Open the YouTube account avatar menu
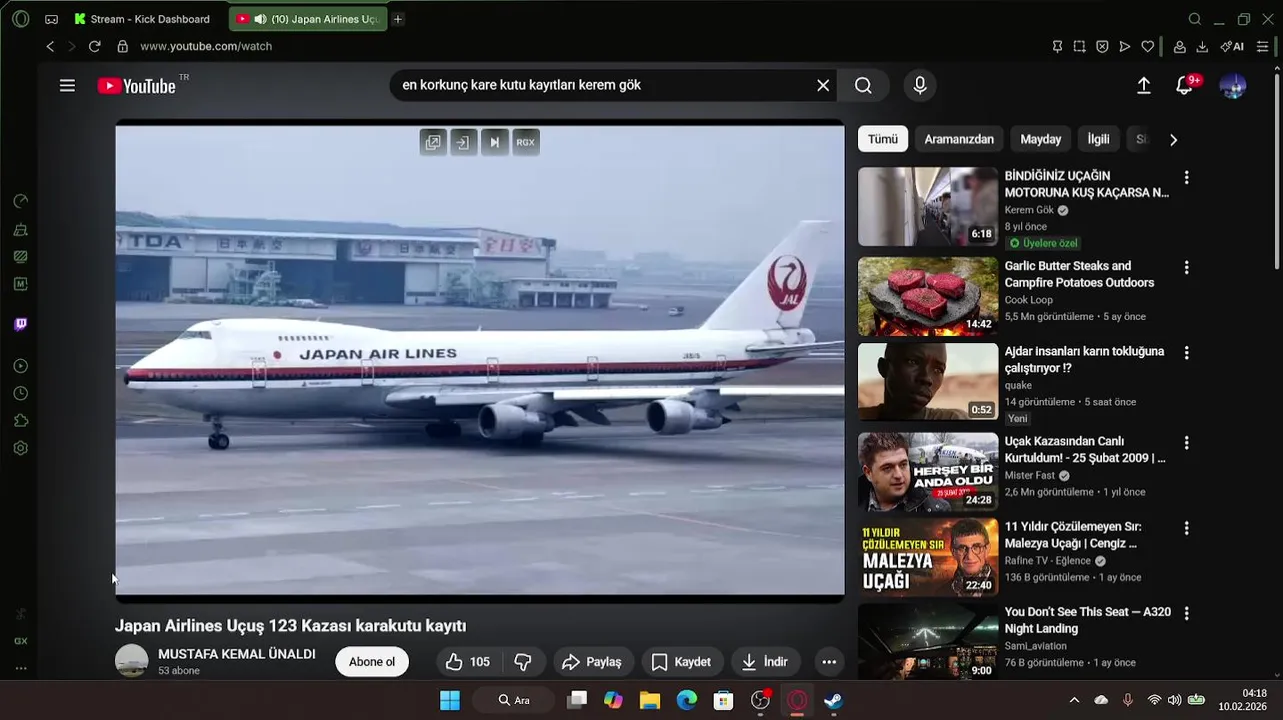This screenshot has height=720, width=1283. [1233, 86]
